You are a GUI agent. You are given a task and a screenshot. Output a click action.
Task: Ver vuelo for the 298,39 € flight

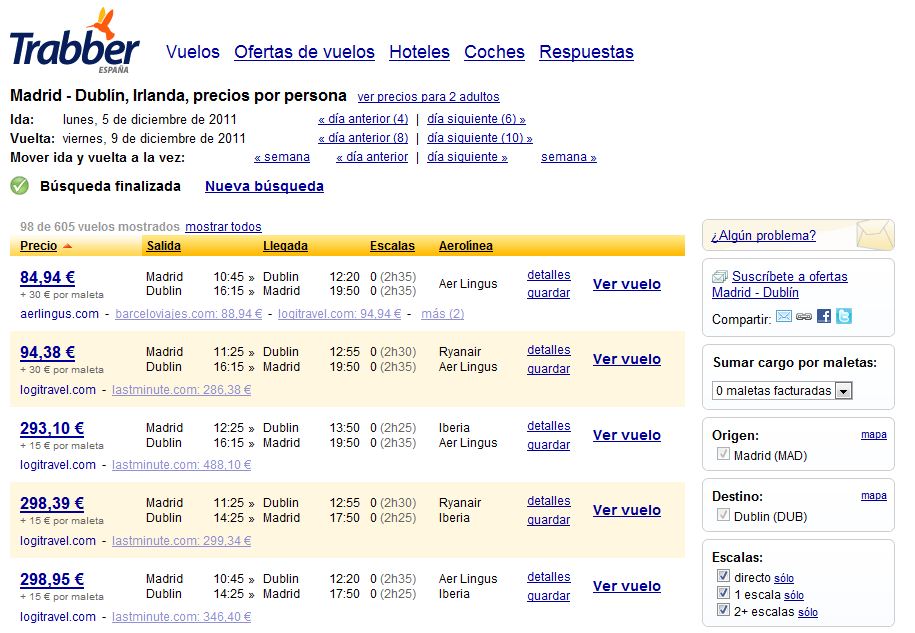[627, 510]
